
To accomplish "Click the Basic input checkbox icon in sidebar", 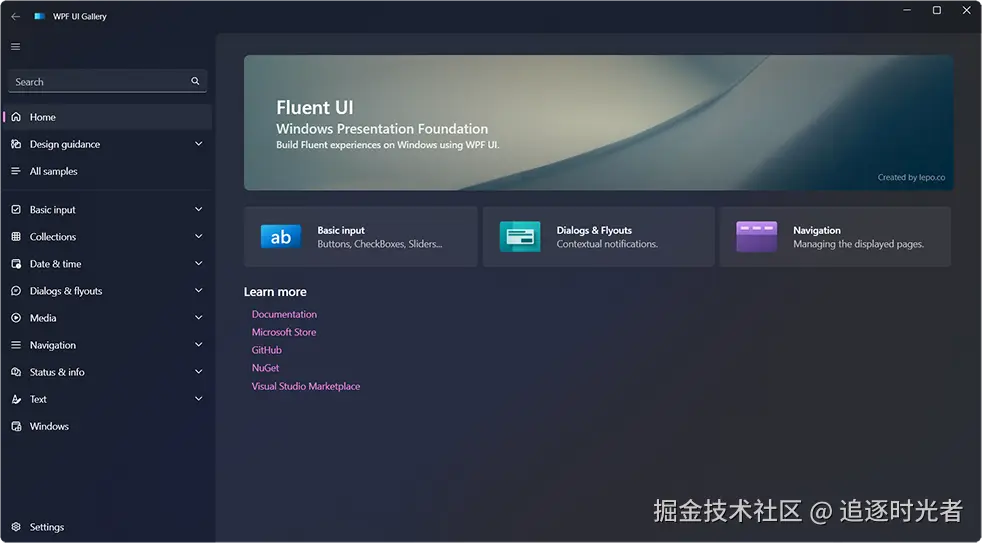I will (x=16, y=210).
